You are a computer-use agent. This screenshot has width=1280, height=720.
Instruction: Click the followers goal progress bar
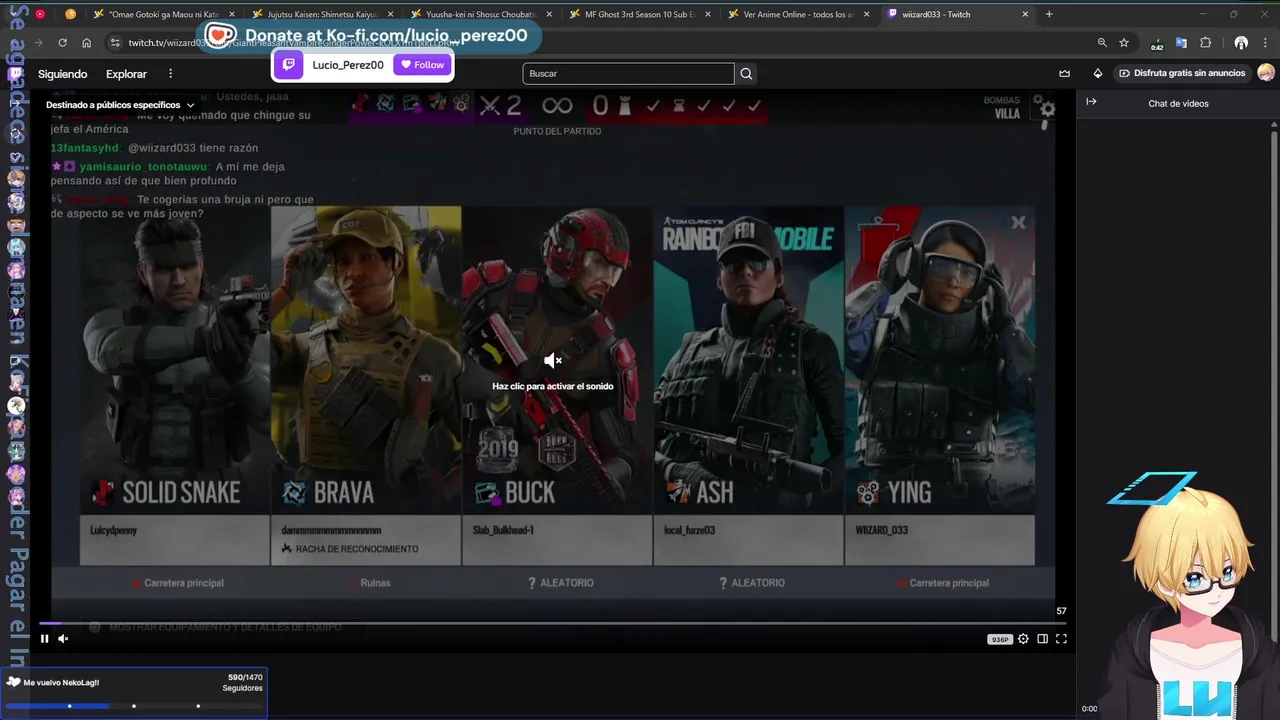(x=134, y=706)
